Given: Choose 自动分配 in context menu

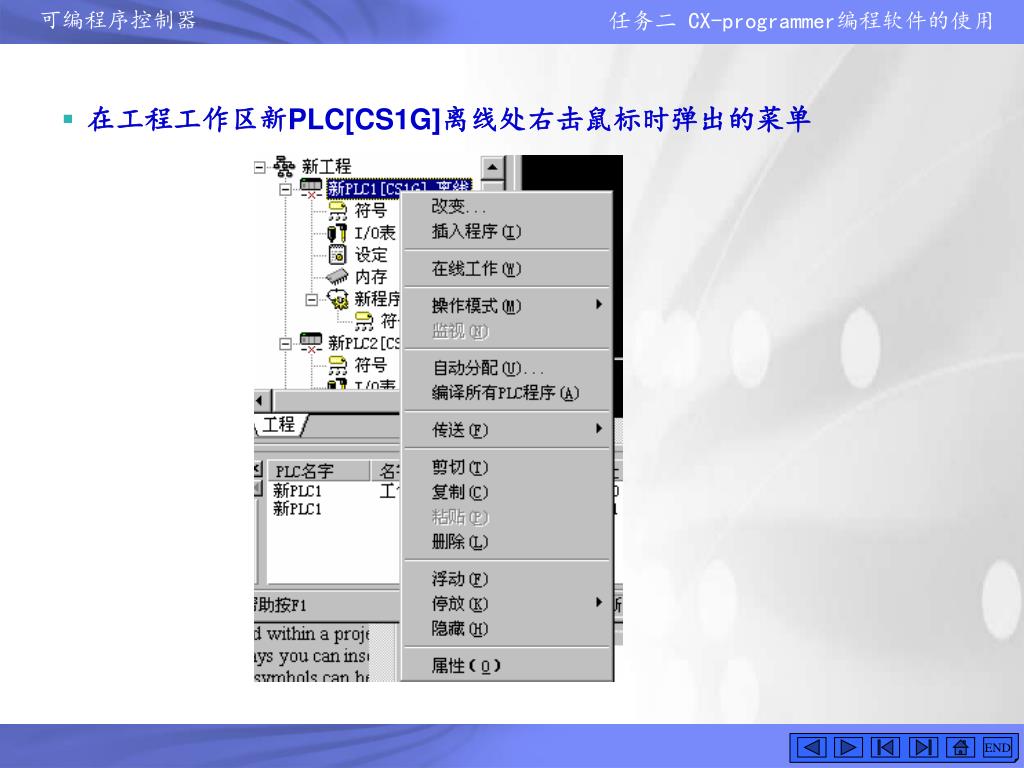Looking at the screenshot, I should click(x=507, y=368).
